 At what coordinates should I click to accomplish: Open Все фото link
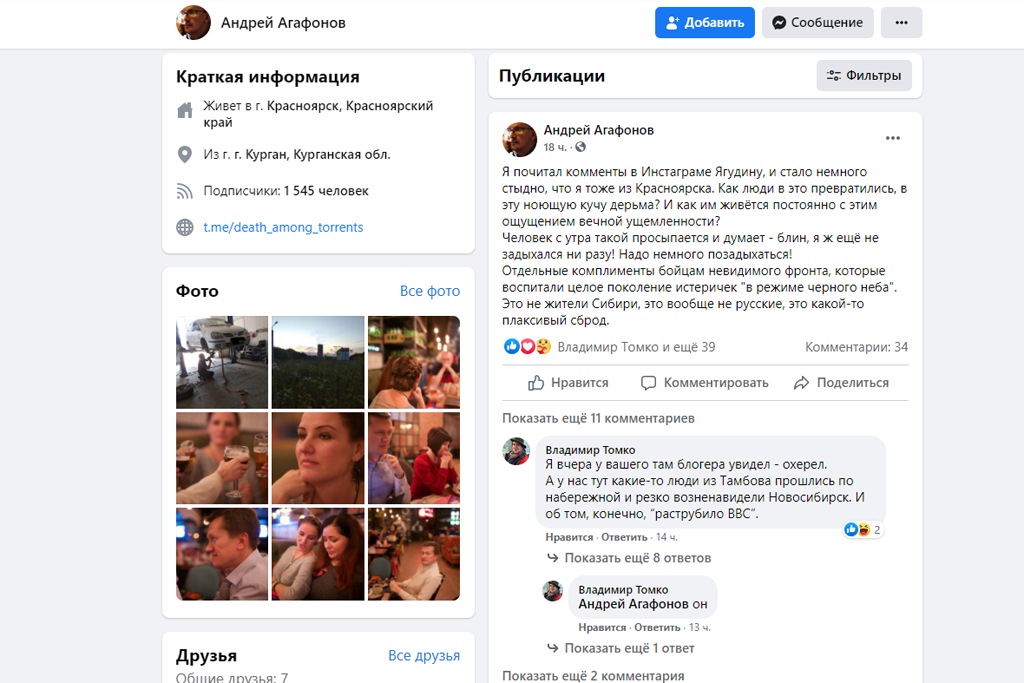point(430,291)
